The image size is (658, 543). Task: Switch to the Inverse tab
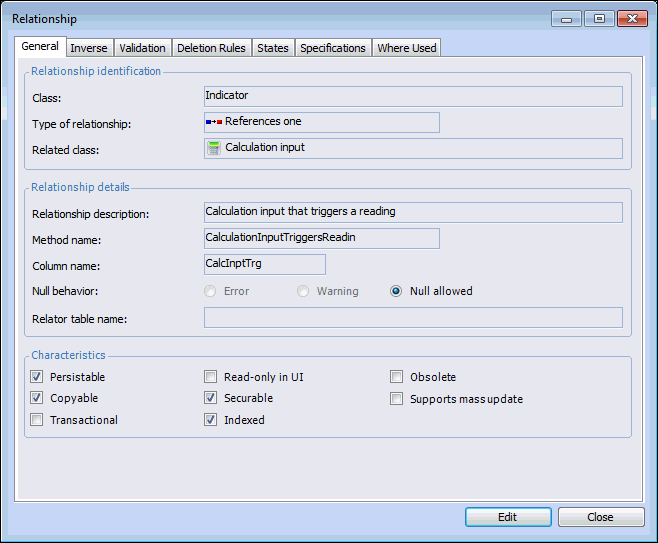click(89, 48)
